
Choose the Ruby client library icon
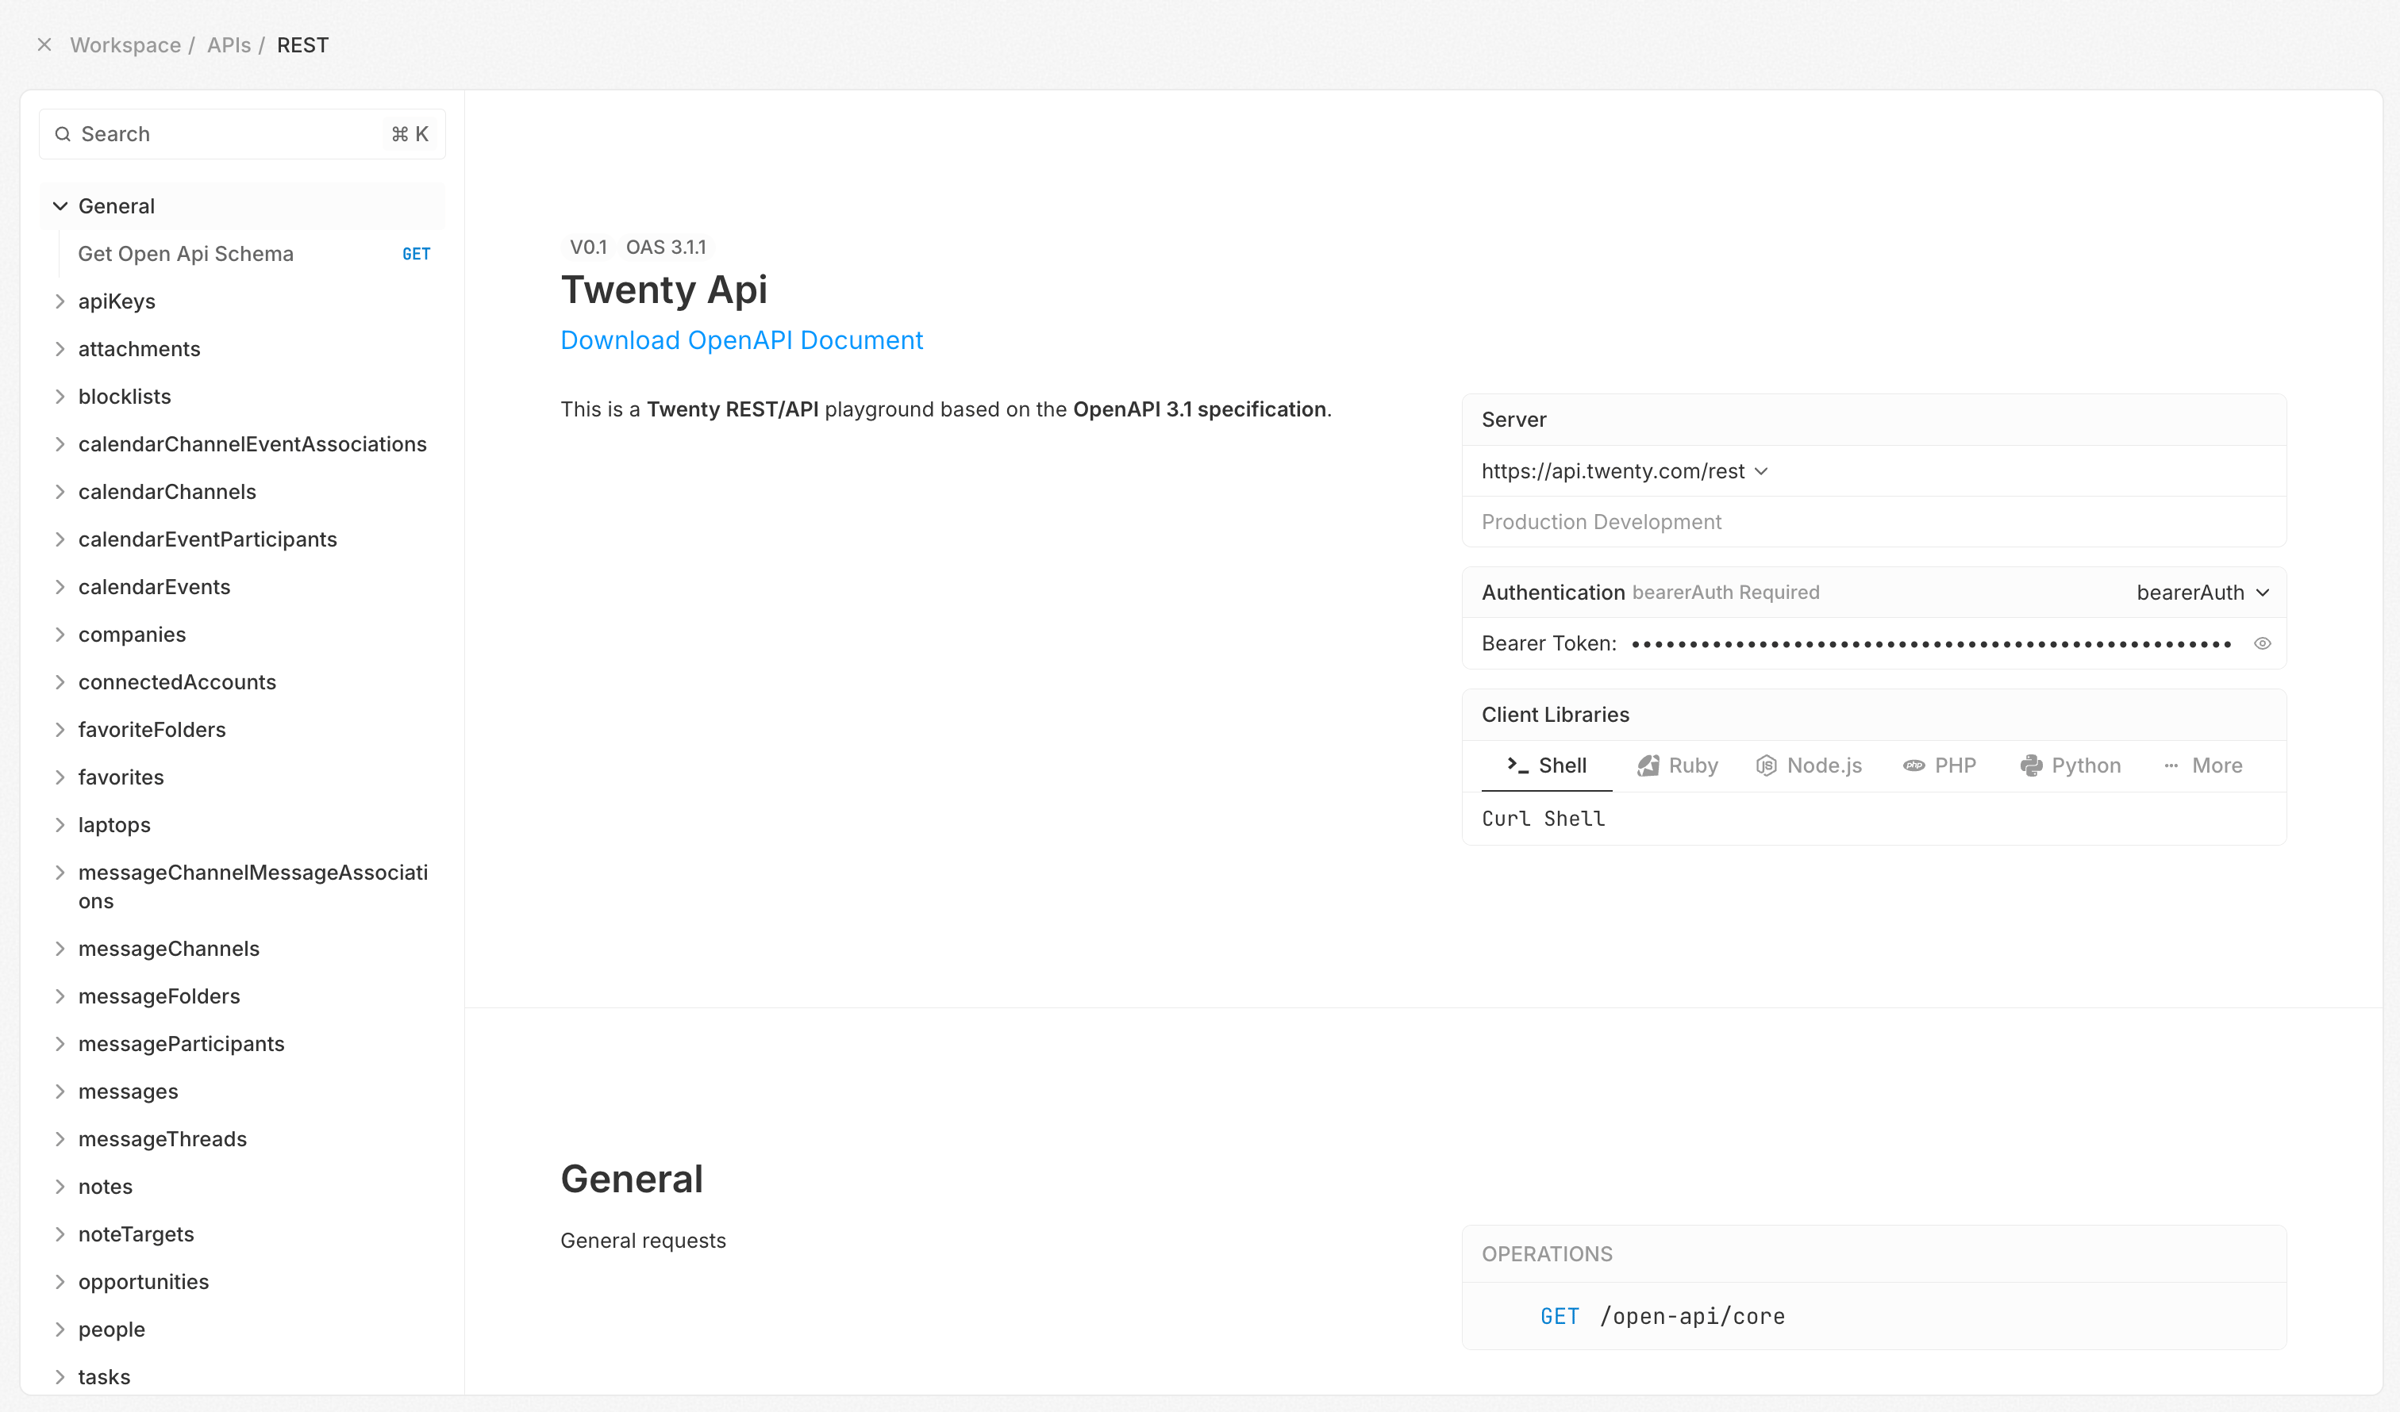click(x=1648, y=765)
